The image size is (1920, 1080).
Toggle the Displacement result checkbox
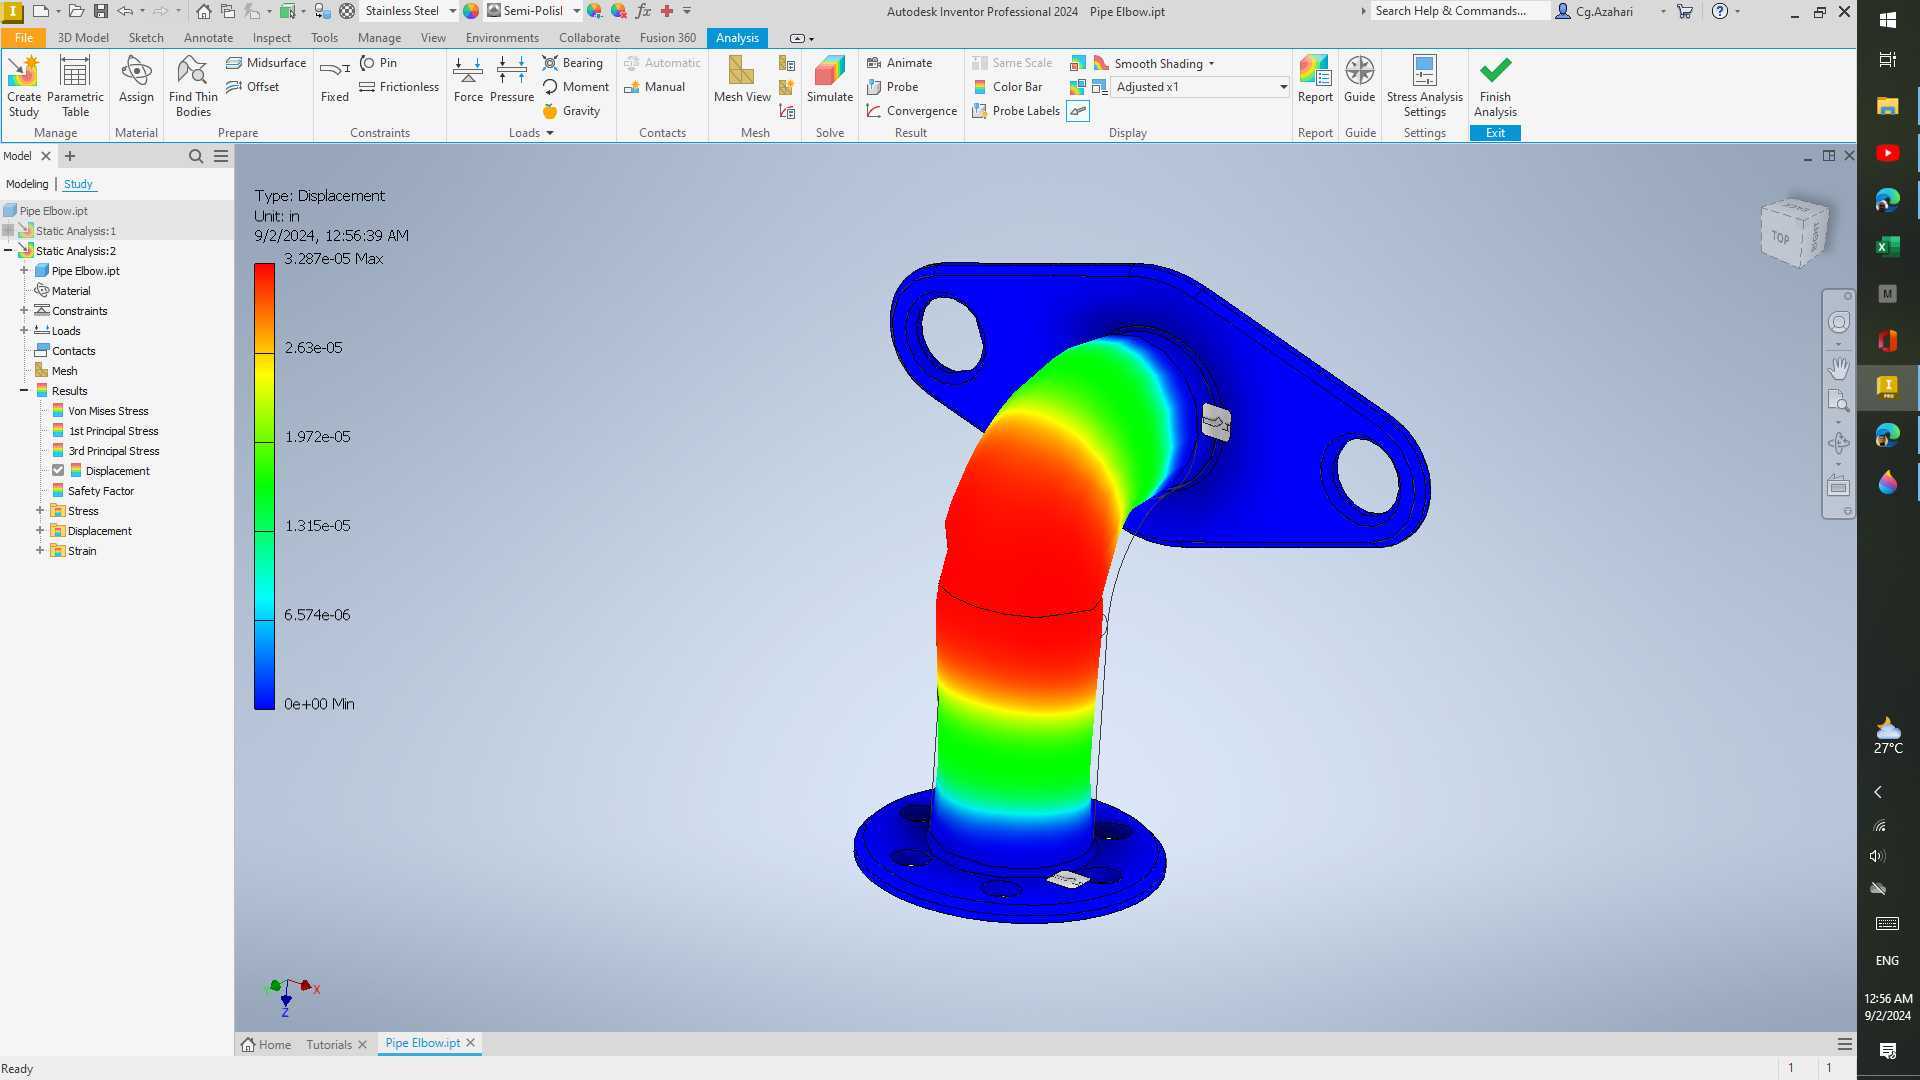(x=58, y=471)
